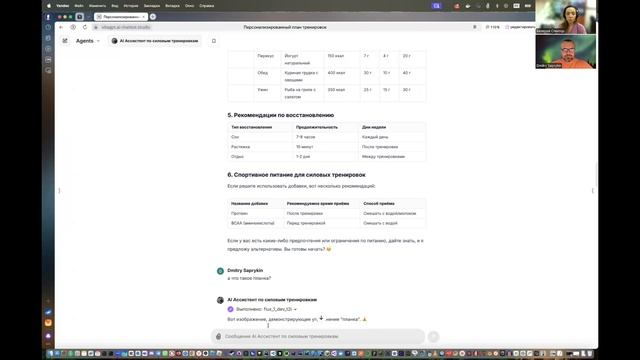
Task: Open Dmitry Saprykin video thumbnail
Action: pos(565,51)
